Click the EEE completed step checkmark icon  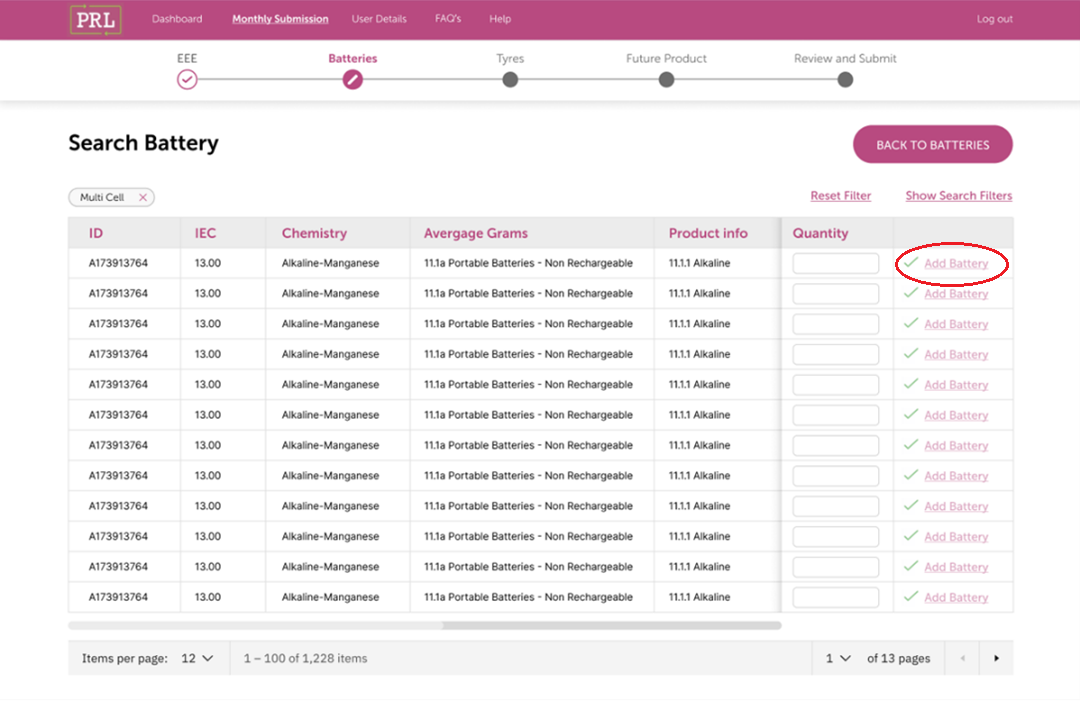click(x=187, y=80)
